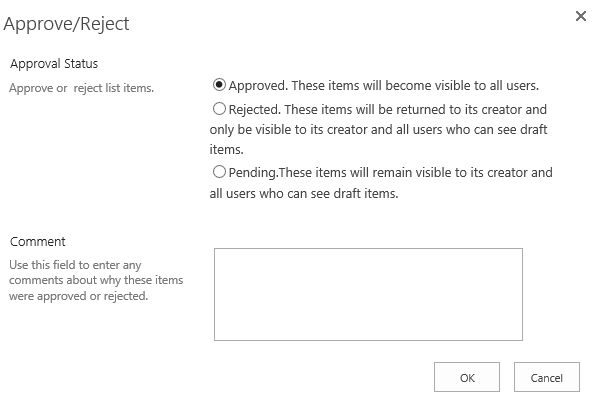The width and height of the screenshot is (596, 406).
Task: Click 'only be visible to its creator' text line
Action: tap(378, 130)
